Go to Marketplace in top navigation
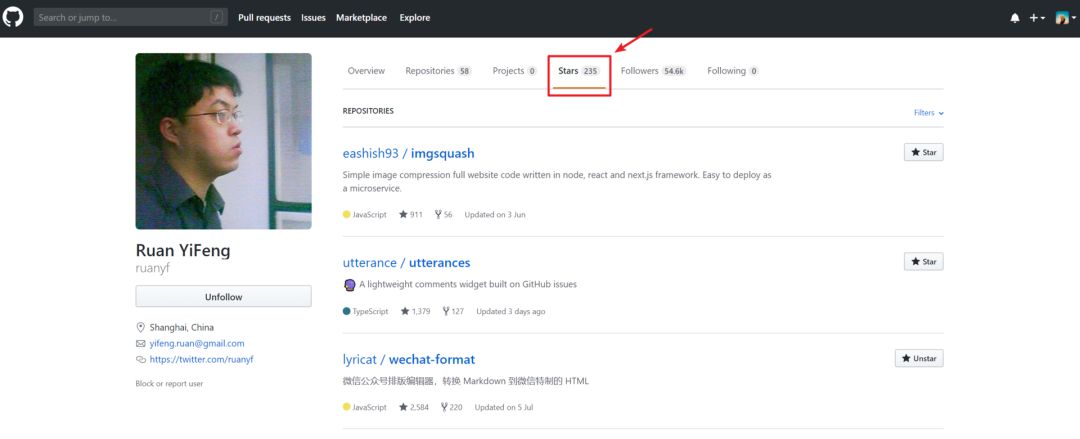 (362, 18)
